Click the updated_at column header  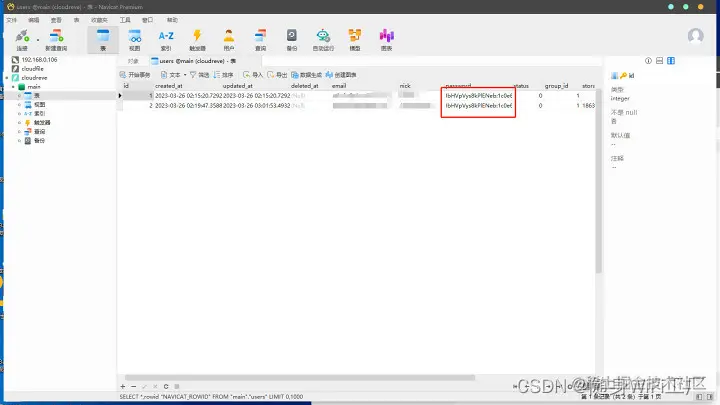(237, 86)
